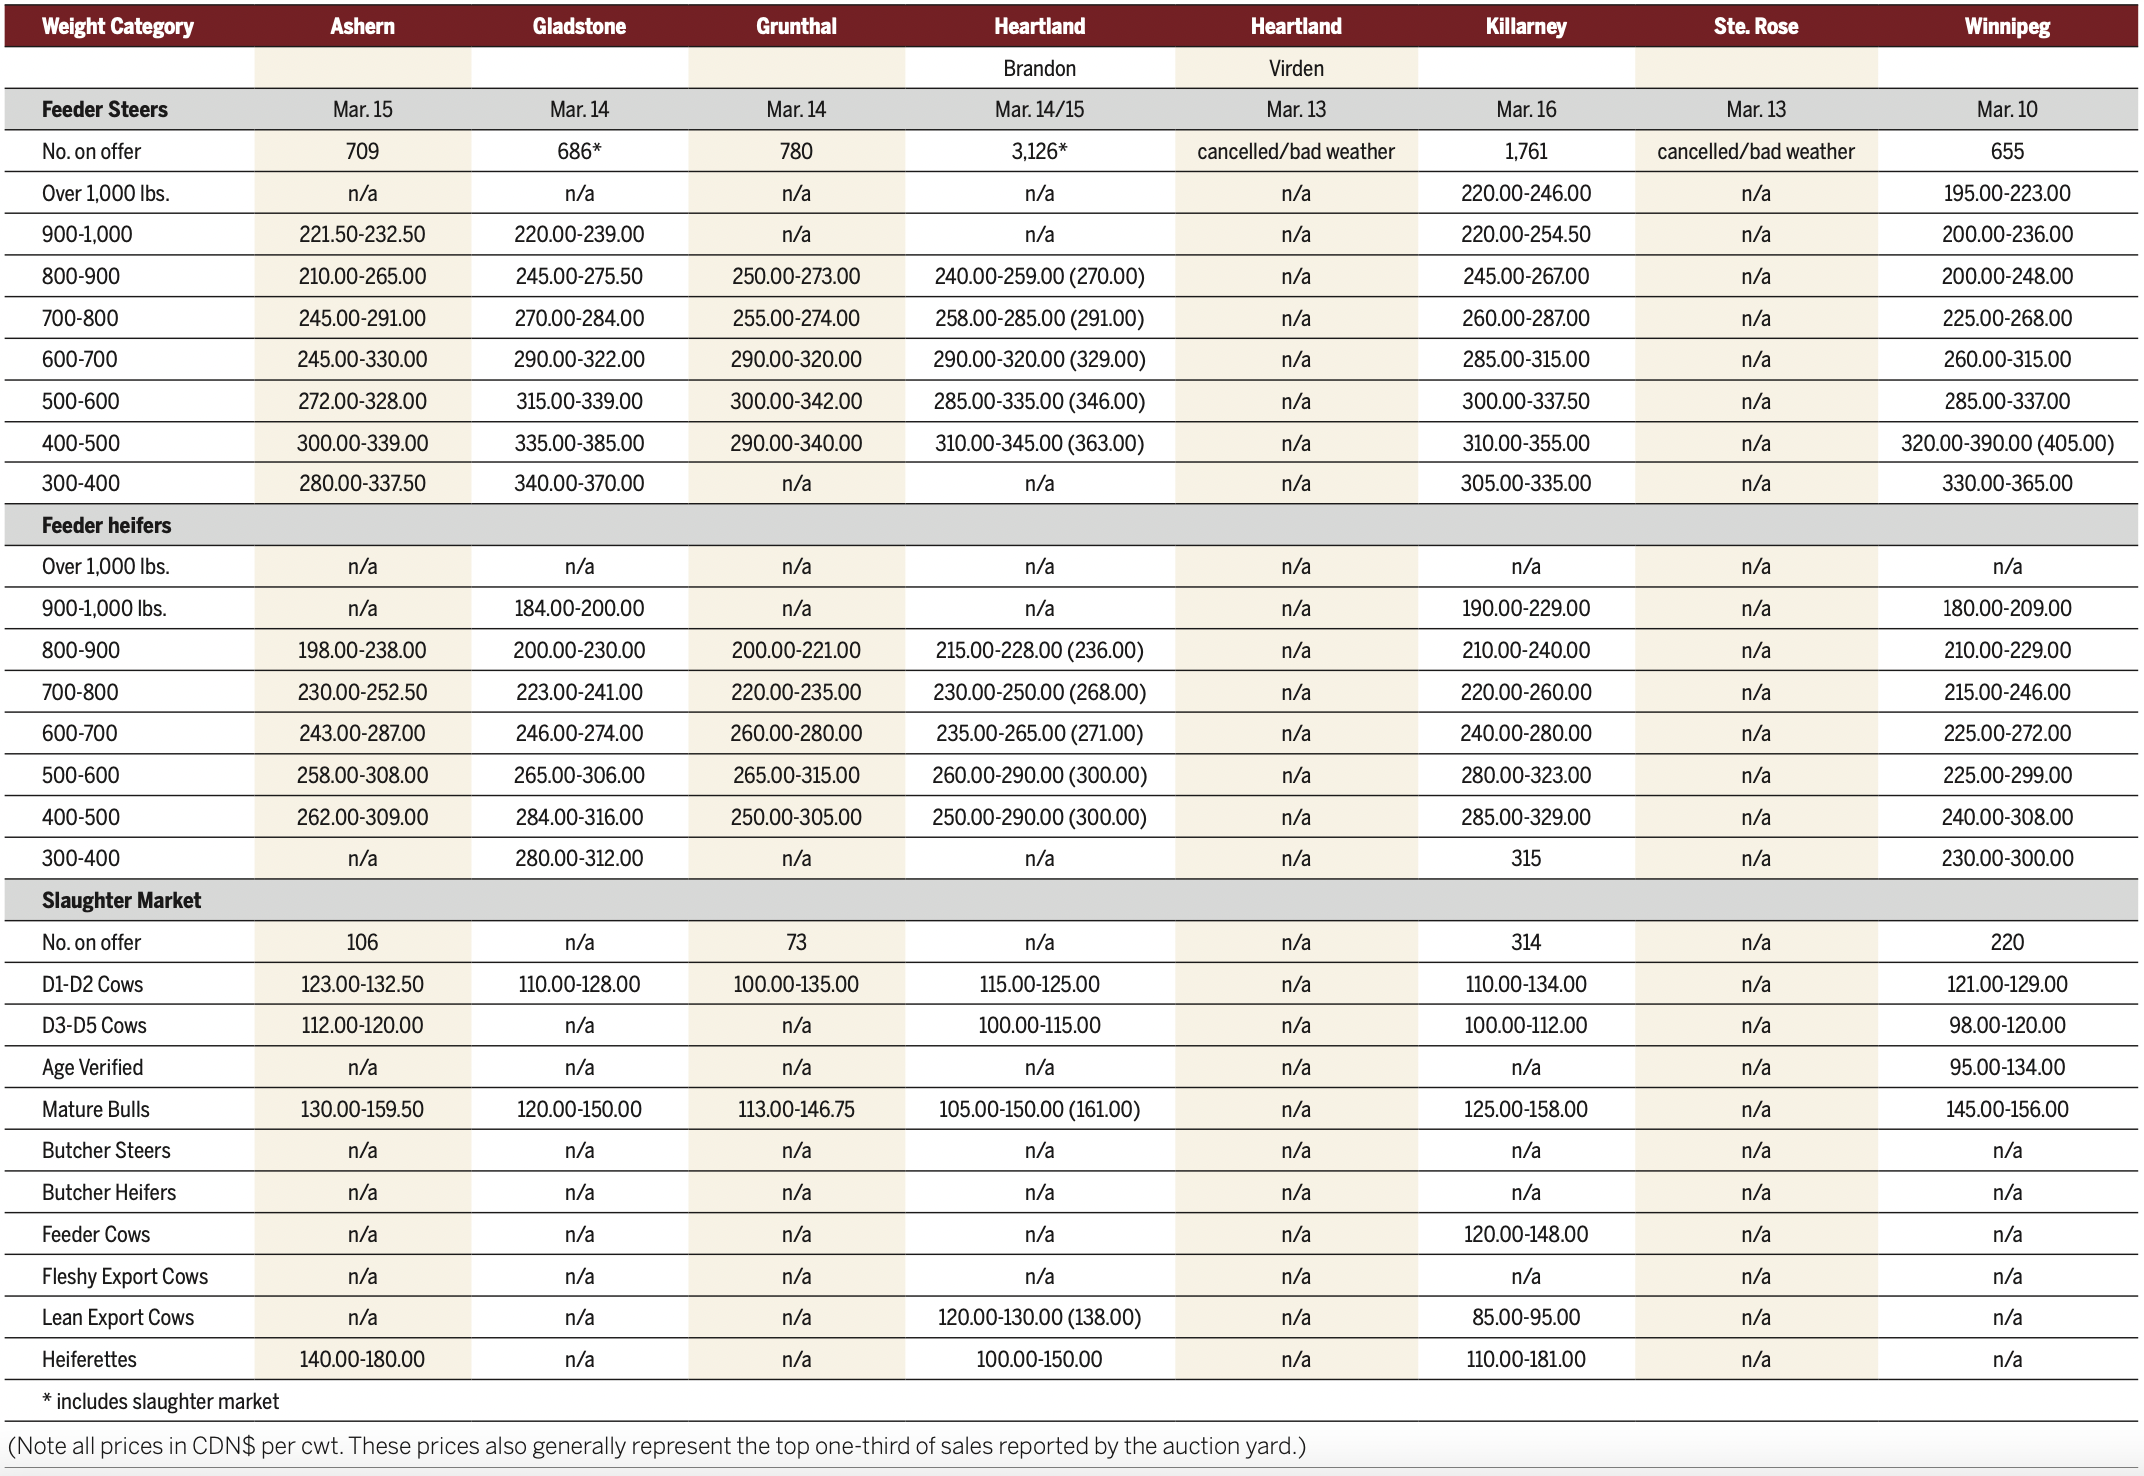Click the 215.00-228.00 (236.00) cell
The image size is (2144, 1476).
click(1039, 650)
